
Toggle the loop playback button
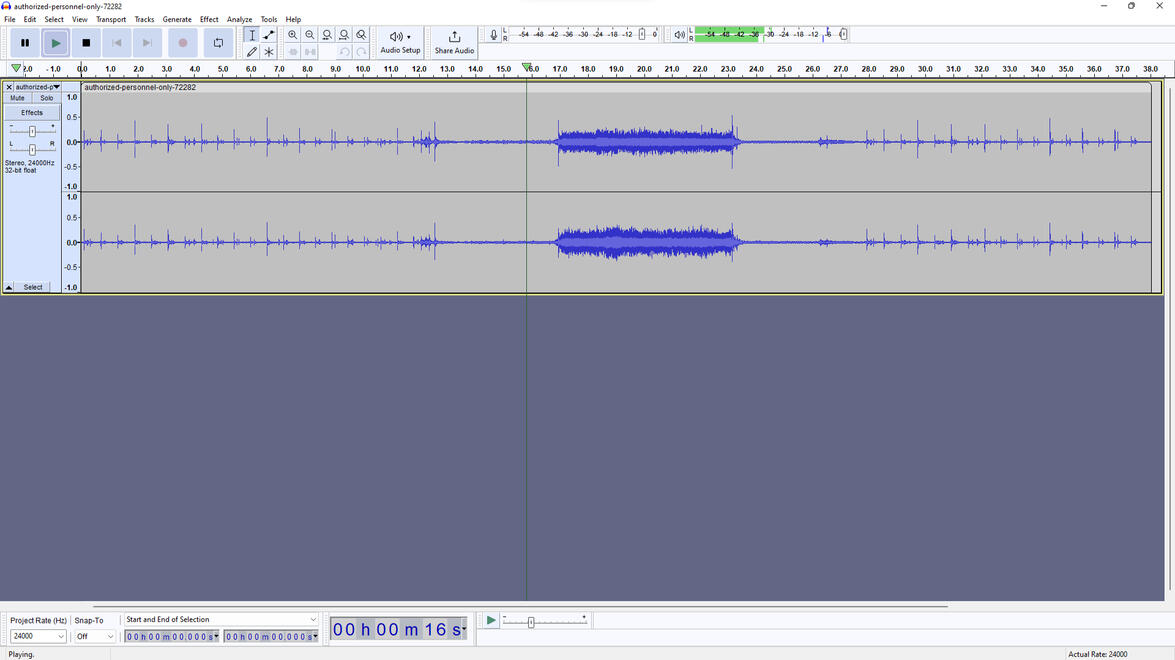218,43
